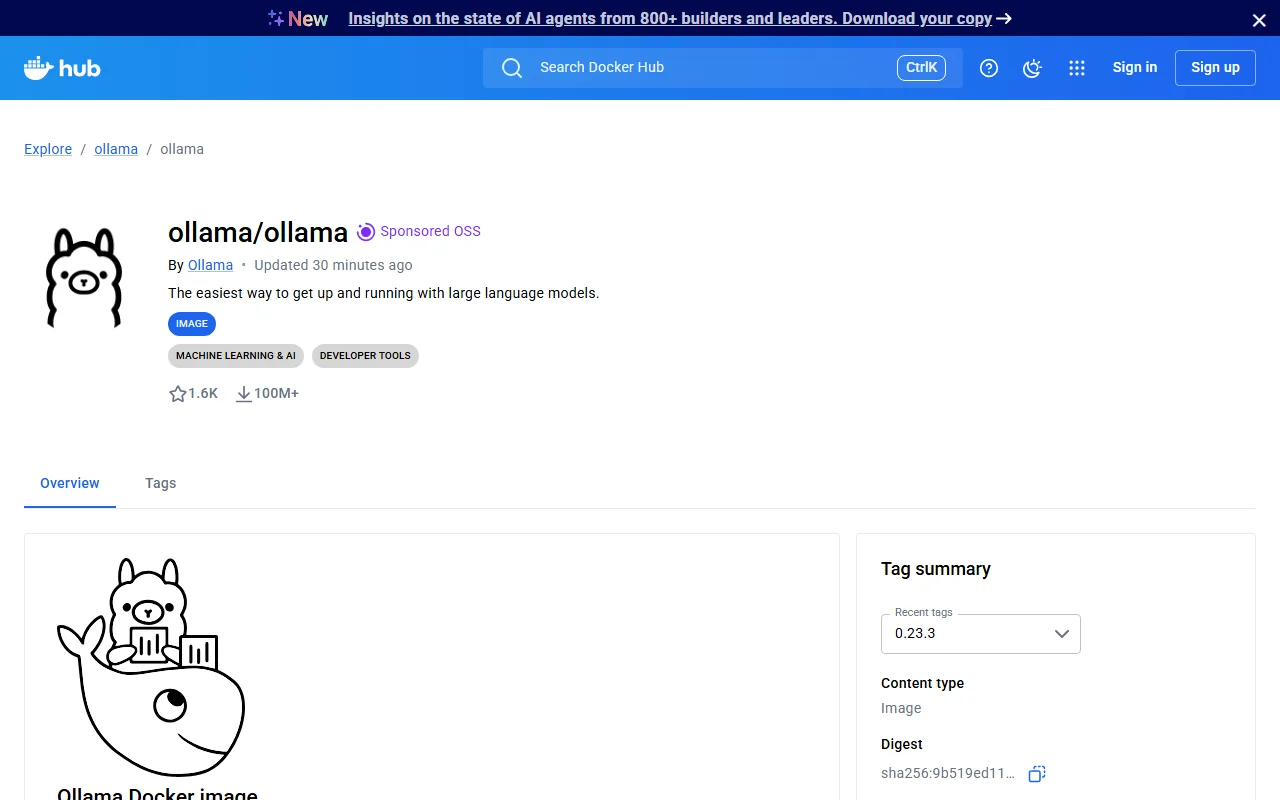Switch to the Tags tab
The image size is (1280, 800).
pos(160,483)
